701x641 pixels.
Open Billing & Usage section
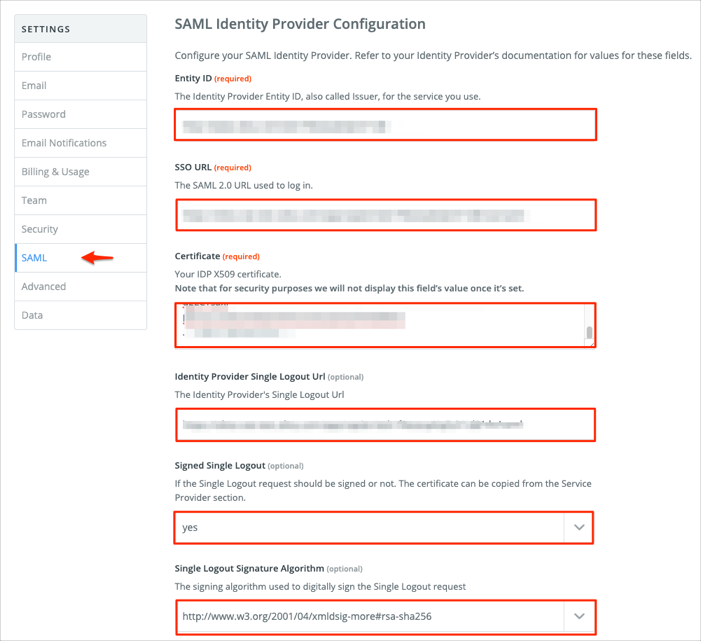click(x=55, y=172)
